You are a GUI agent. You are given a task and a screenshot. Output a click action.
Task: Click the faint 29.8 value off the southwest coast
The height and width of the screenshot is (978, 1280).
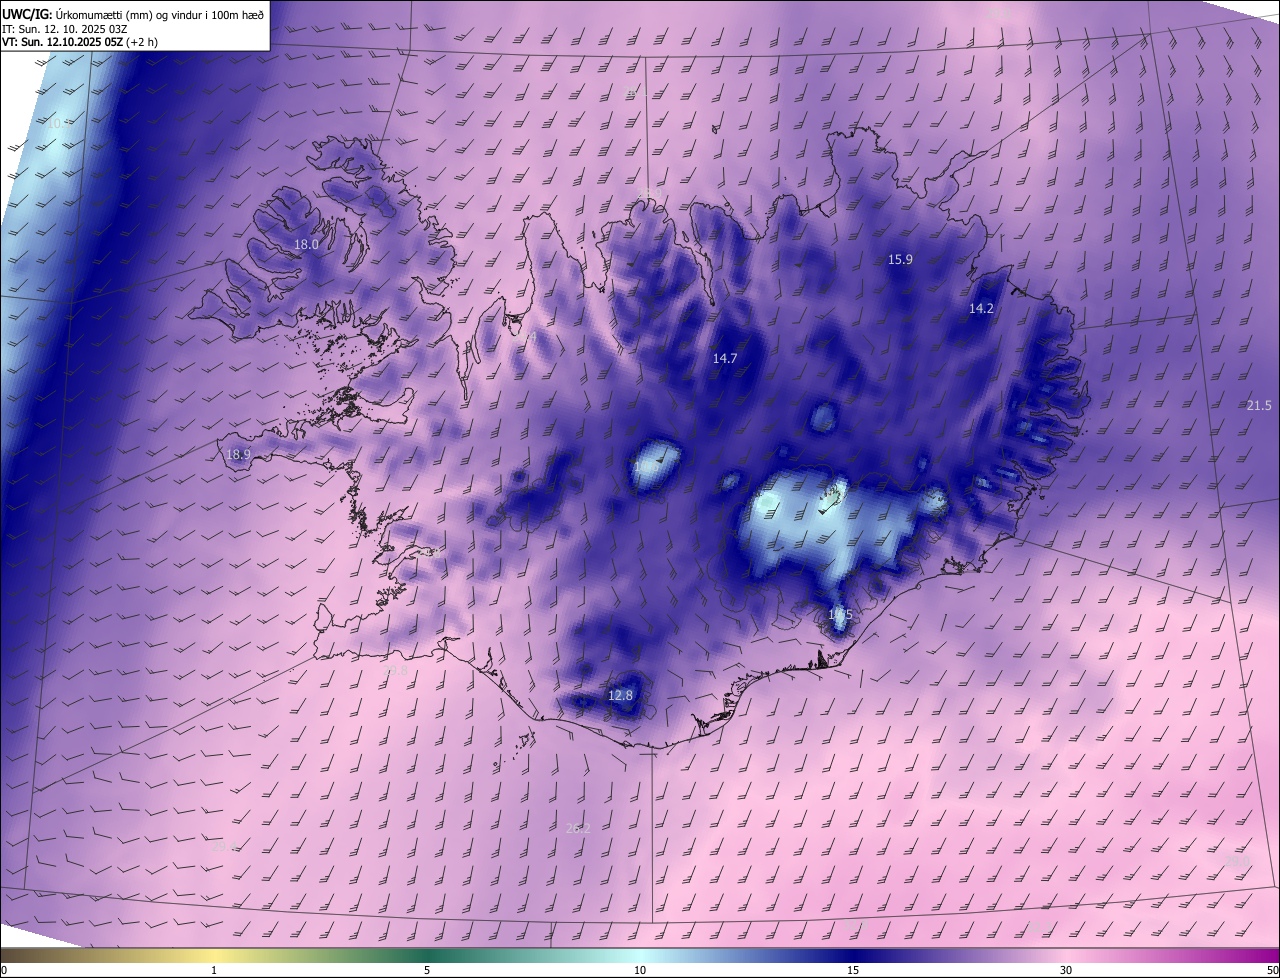[396, 671]
